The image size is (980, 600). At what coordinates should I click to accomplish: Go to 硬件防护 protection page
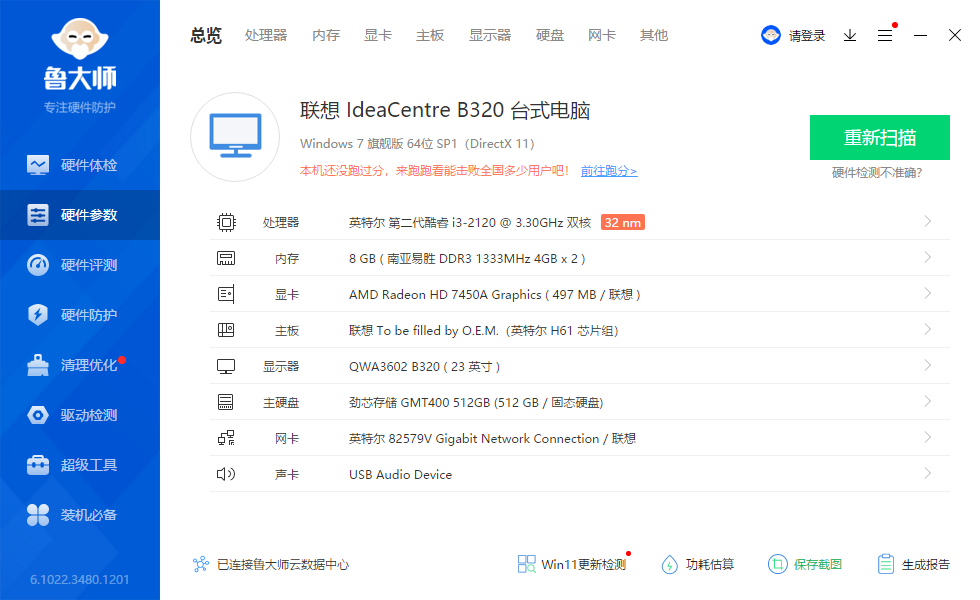(80, 315)
